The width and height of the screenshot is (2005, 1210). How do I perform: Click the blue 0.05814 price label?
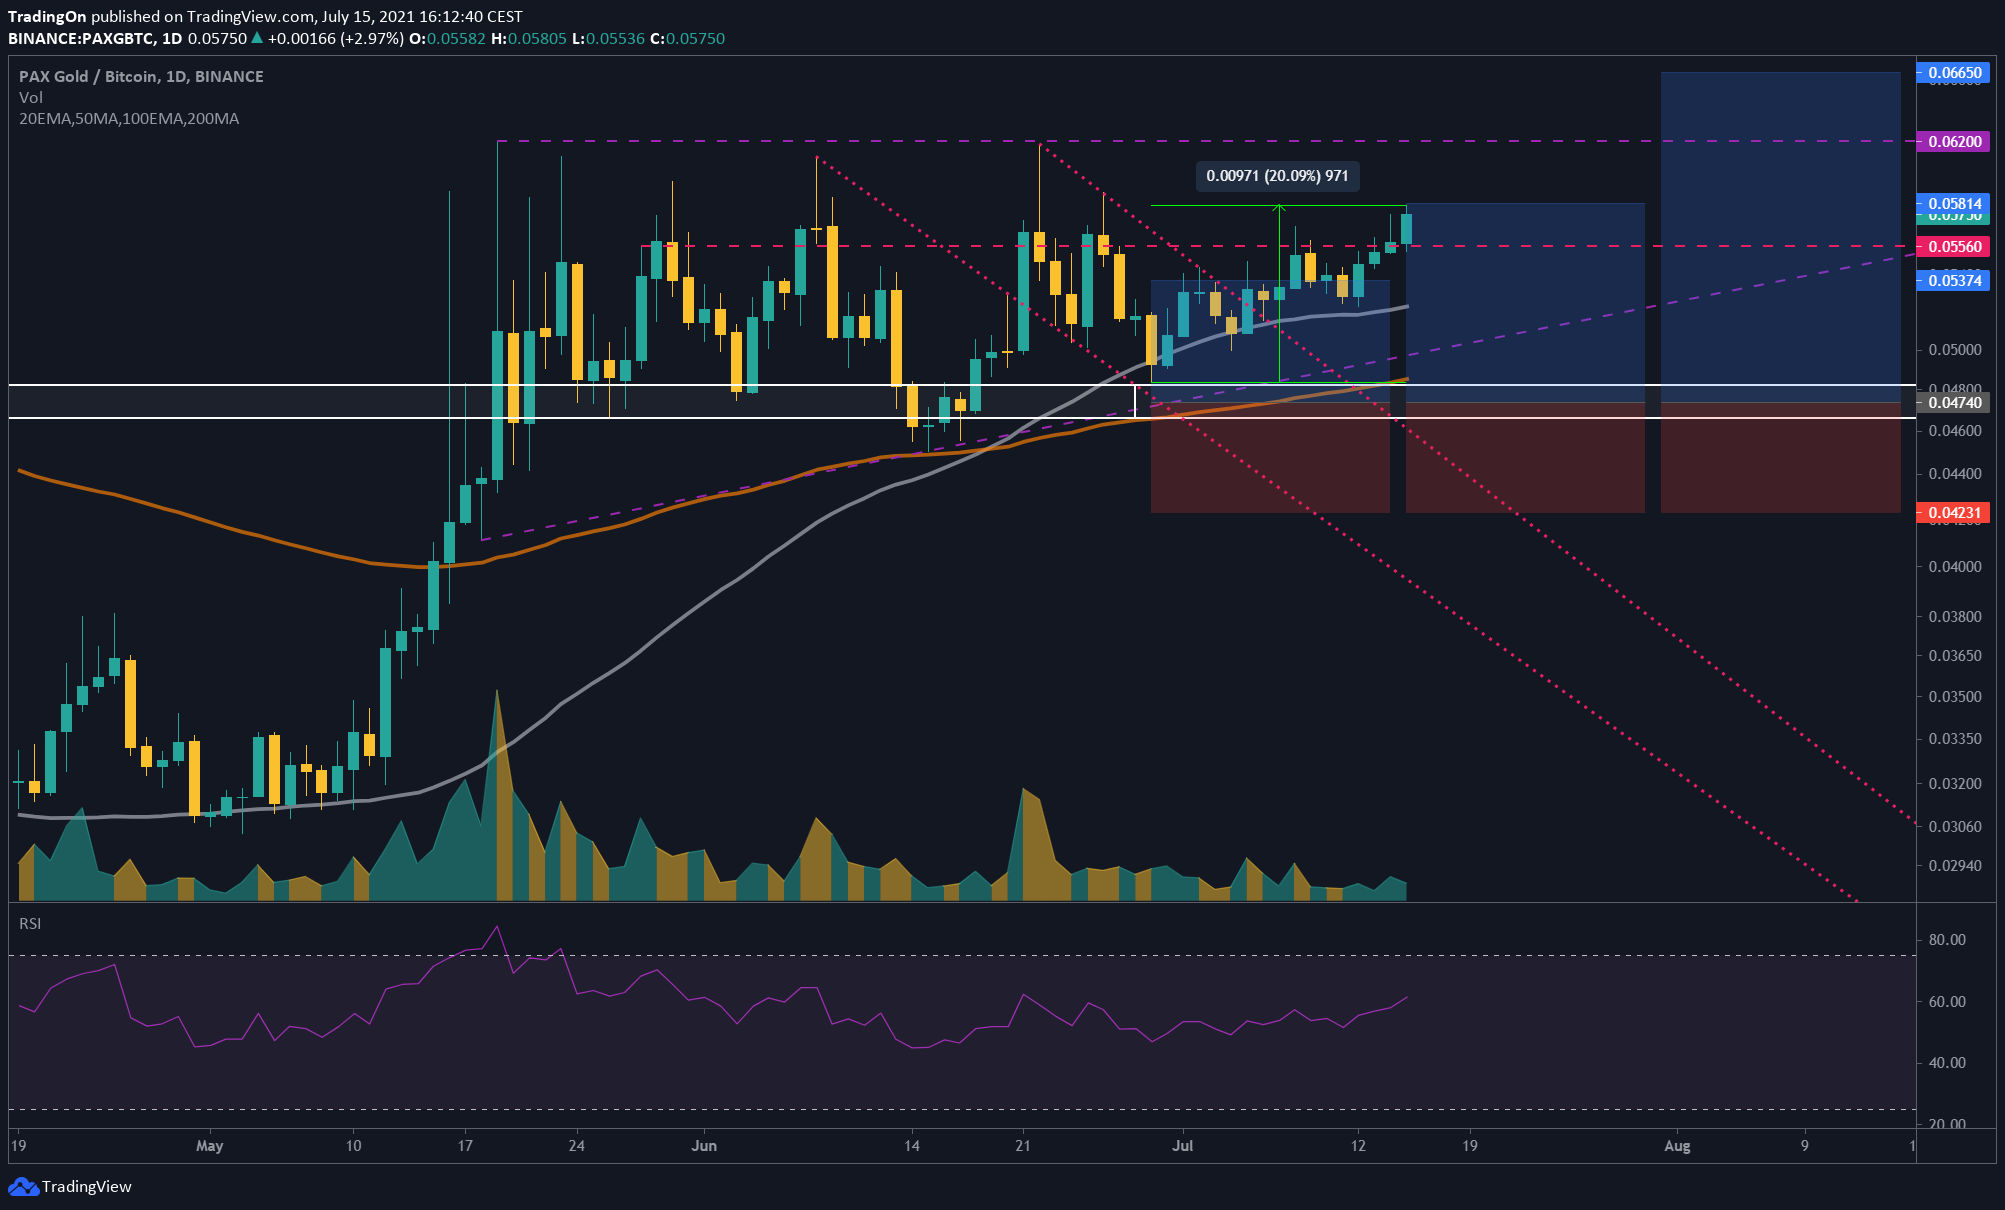(1953, 203)
